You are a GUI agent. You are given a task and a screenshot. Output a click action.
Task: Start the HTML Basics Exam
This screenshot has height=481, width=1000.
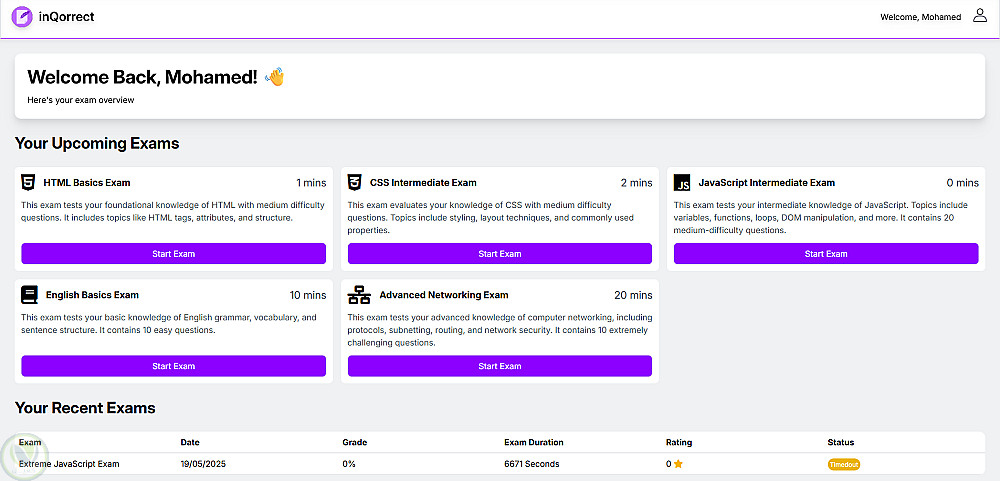[173, 253]
